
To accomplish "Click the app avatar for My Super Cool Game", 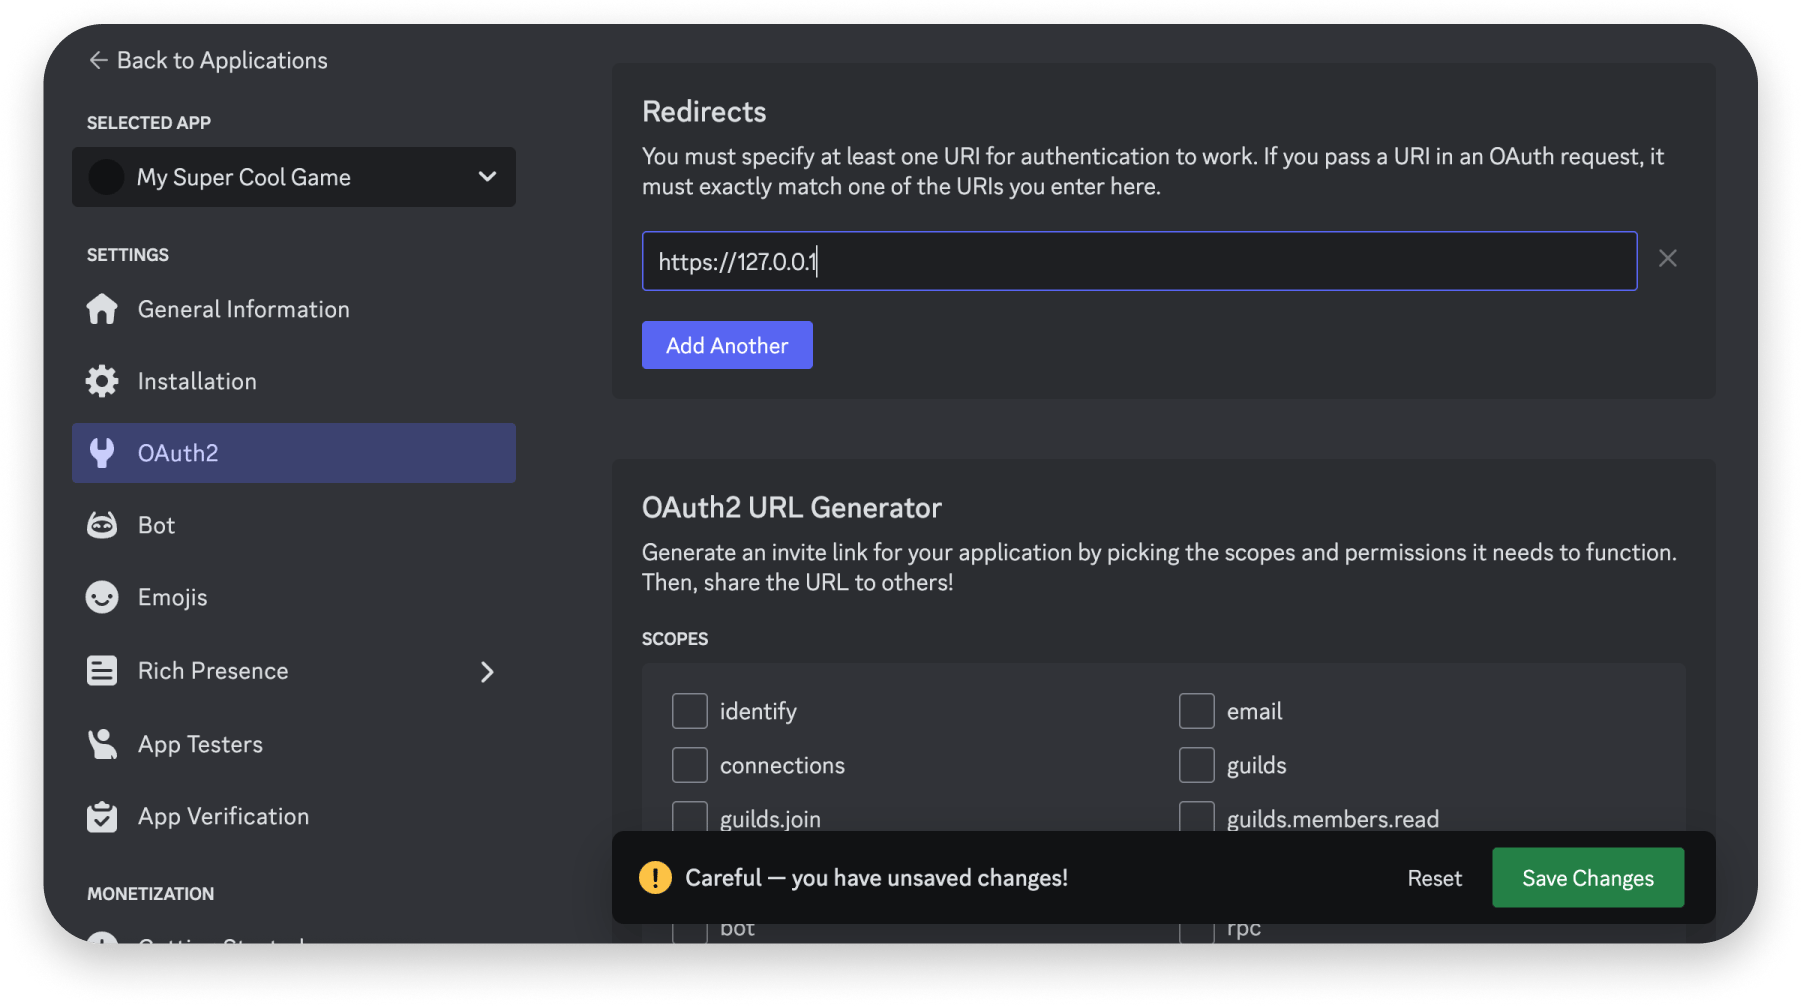I will click(x=106, y=177).
